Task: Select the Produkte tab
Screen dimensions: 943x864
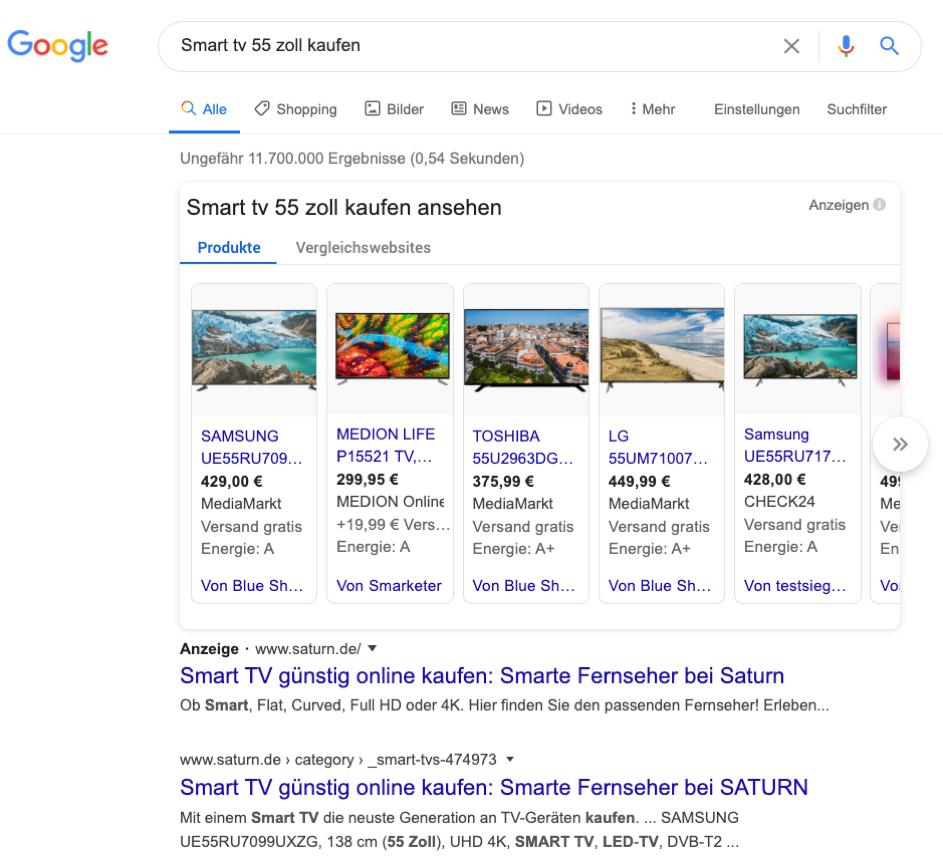Action: coord(229,248)
